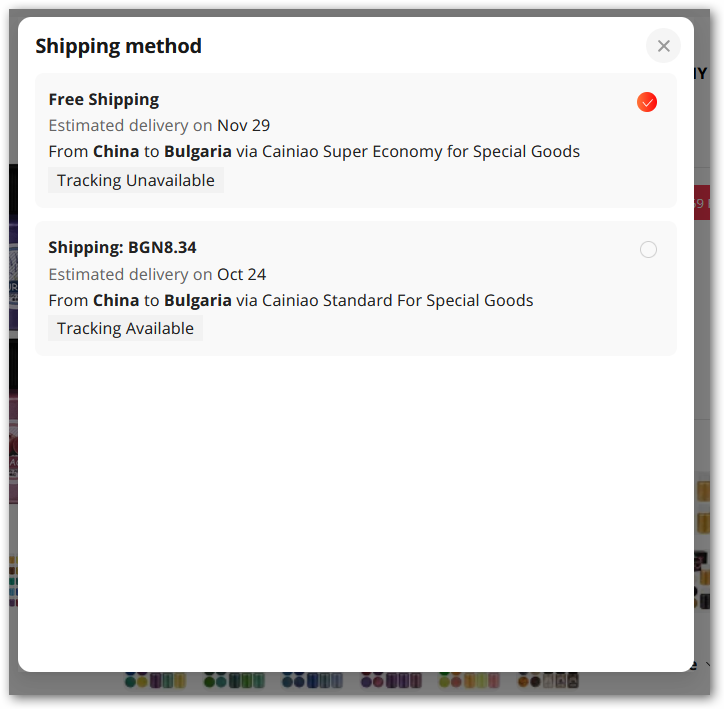The width and height of the screenshot is (724, 709).
Task: Click the dimmed product image left of dialog
Action: pos(12,330)
